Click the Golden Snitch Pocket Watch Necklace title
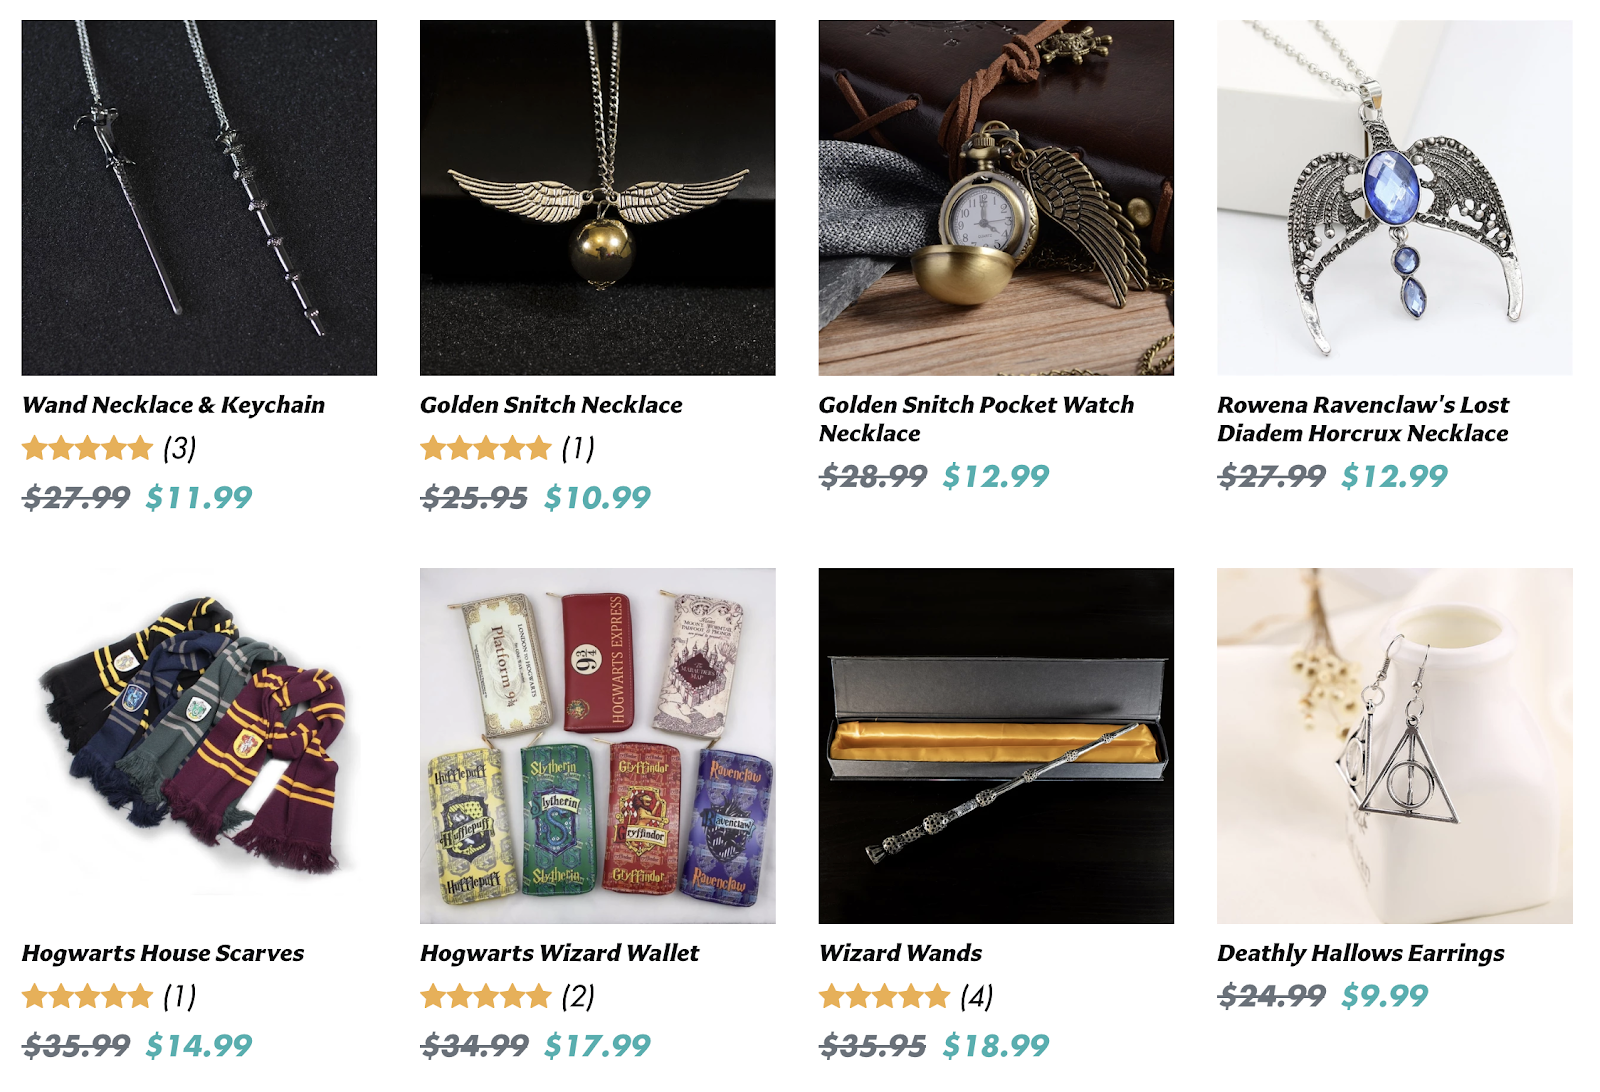 tap(976, 419)
